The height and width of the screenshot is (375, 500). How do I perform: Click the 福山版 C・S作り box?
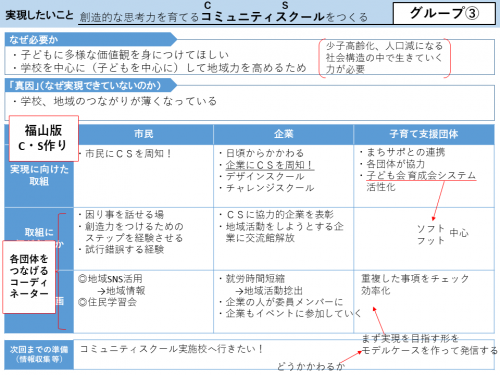pos(44,138)
